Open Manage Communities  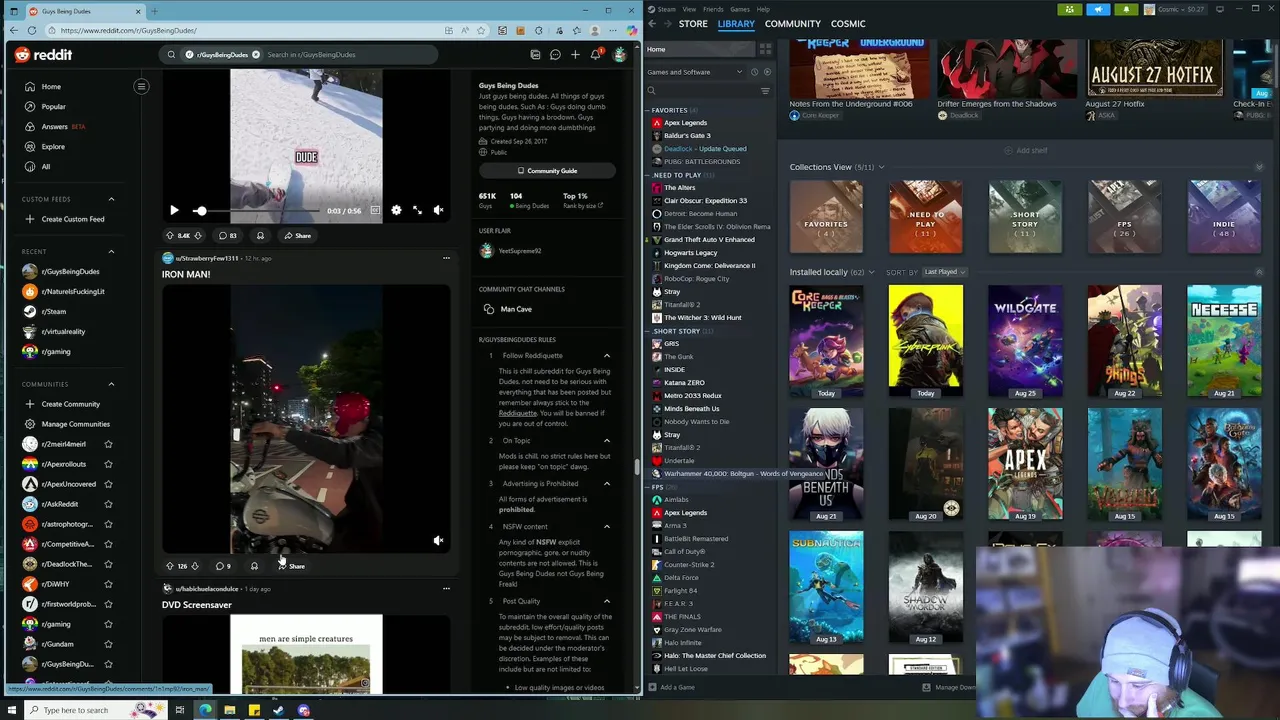[x=70, y=424]
